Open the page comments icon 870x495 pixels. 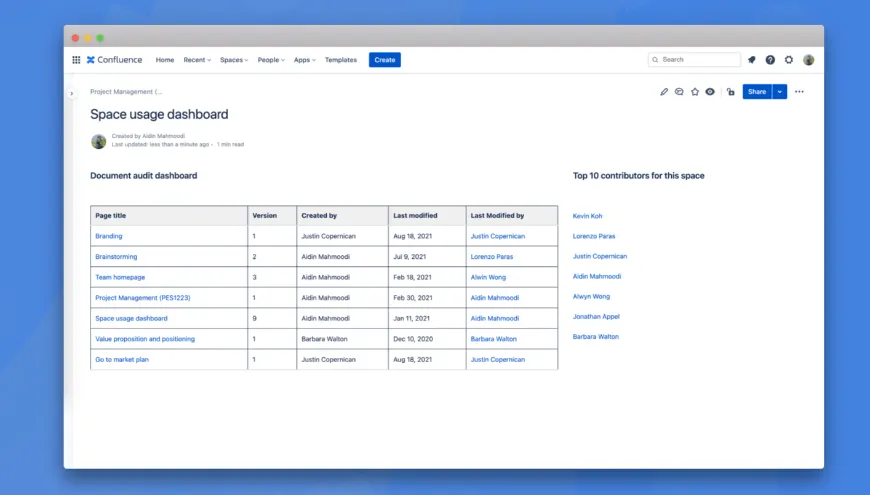pyautogui.click(x=679, y=92)
